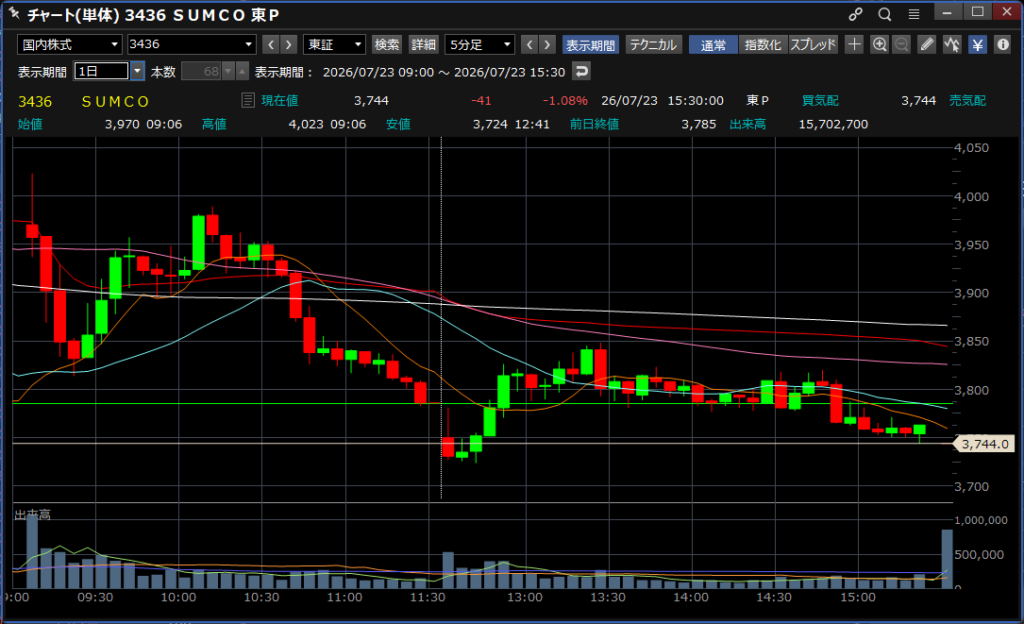Open the magnifier search icon in title bar
The width and height of the screenshot is (1024, 624).
884,14
